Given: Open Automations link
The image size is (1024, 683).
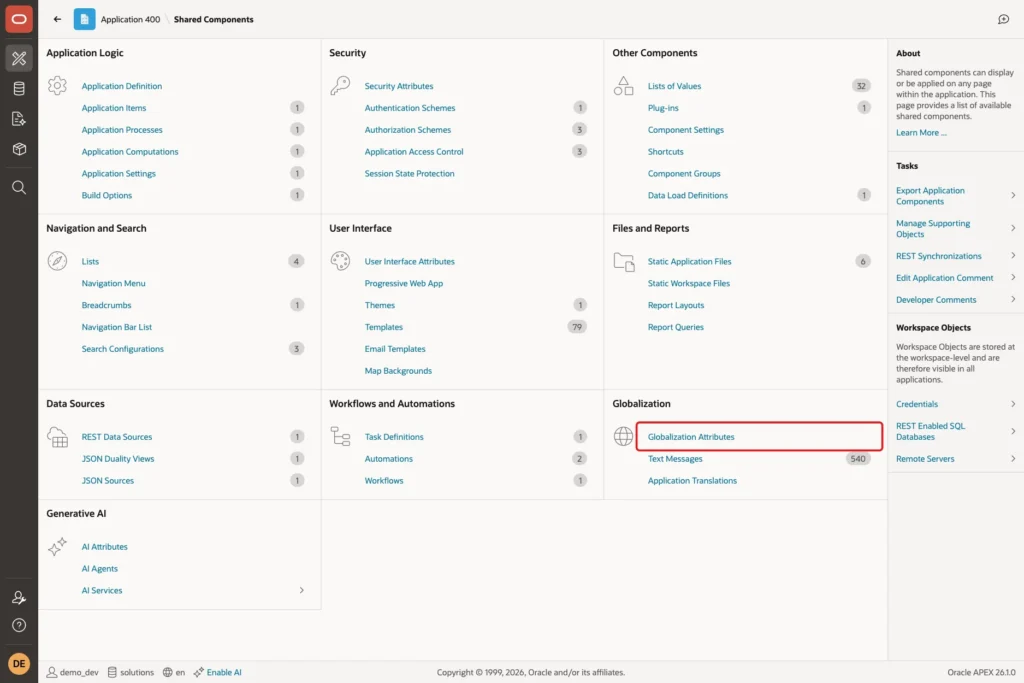Looking at the screenshot, I should click(x=389, y=459).
